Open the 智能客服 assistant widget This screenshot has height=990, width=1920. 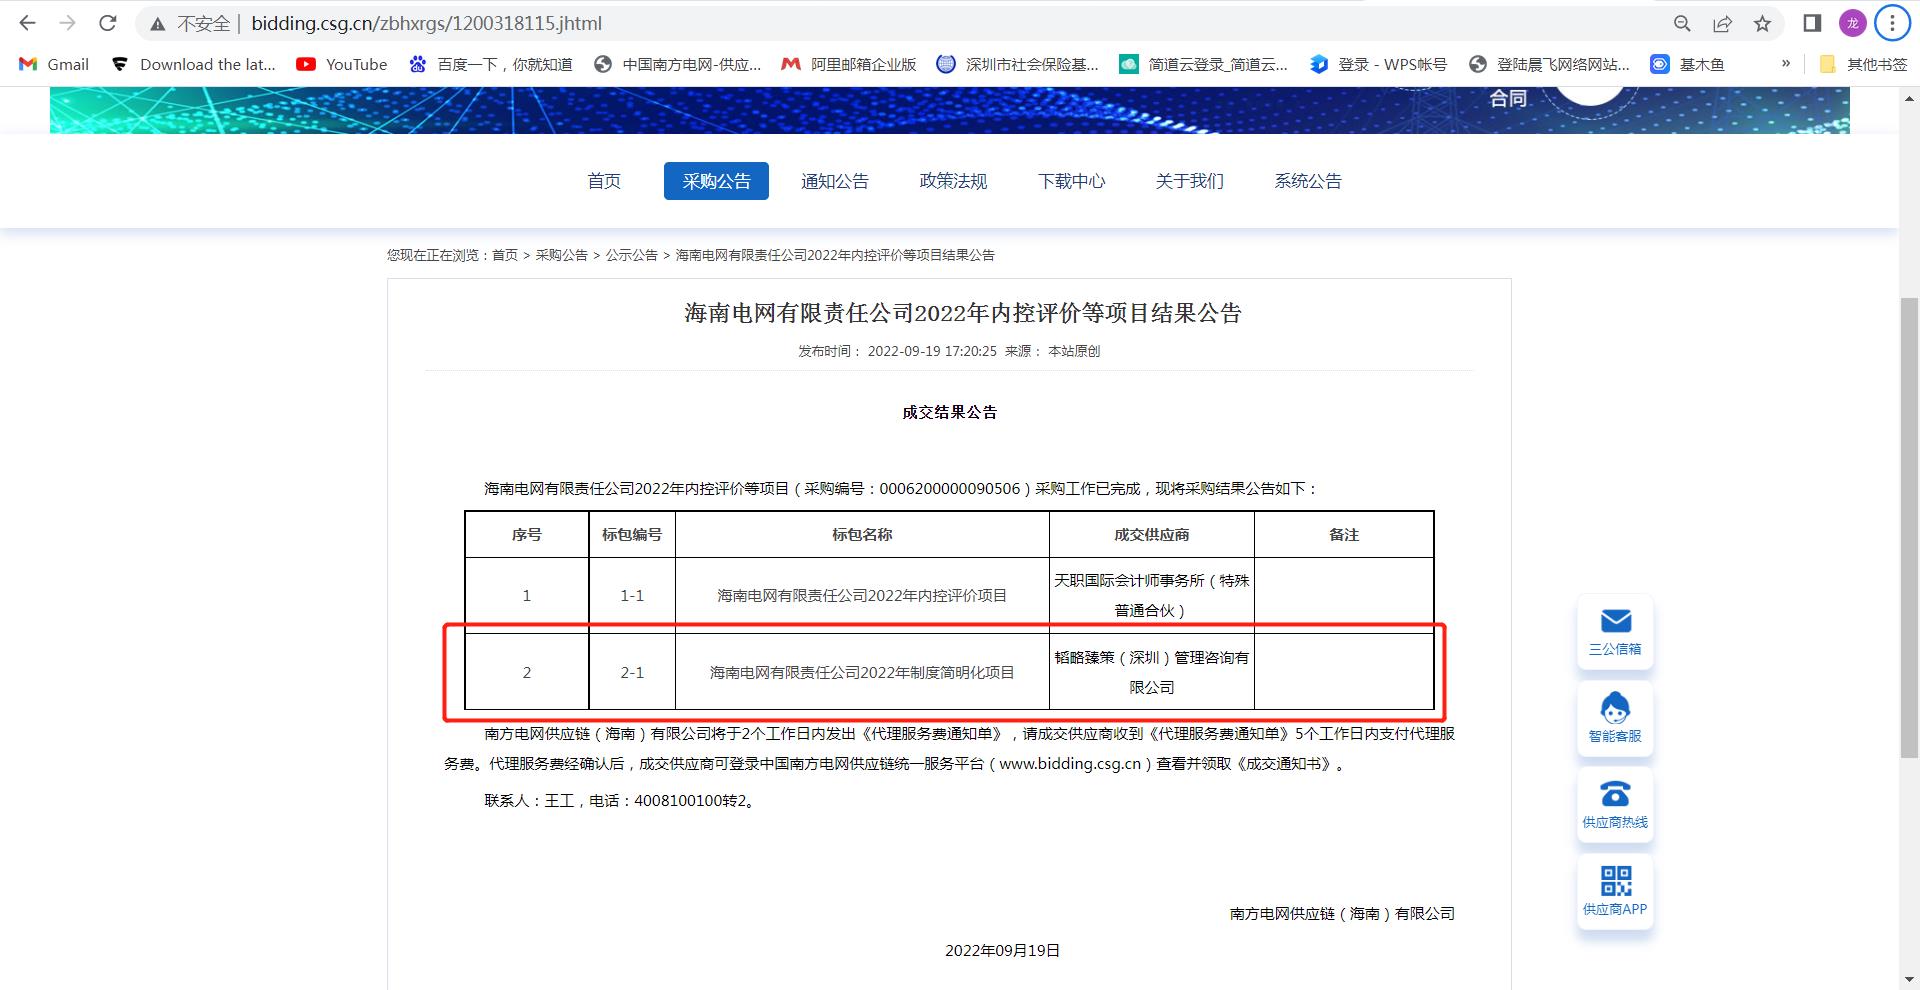click(x=1615, y=718)
